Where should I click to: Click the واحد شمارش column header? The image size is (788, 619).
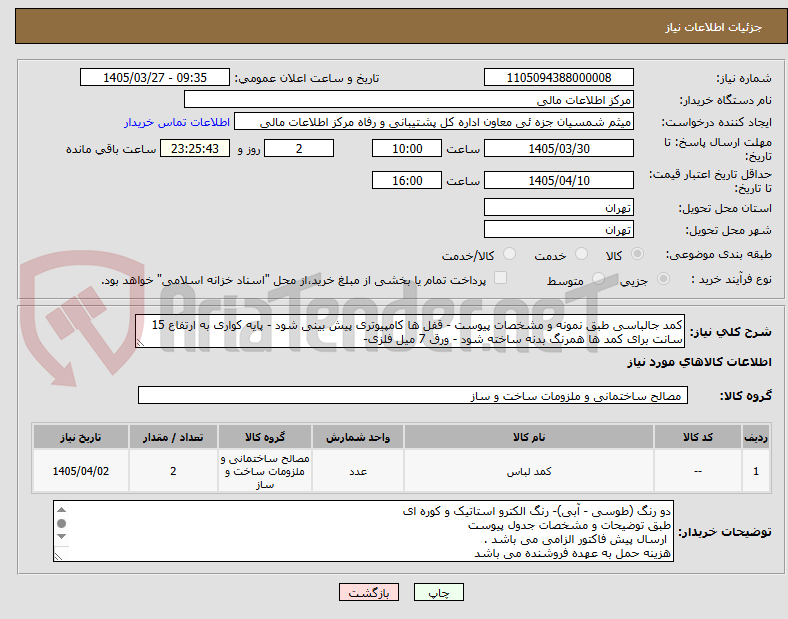358,437
